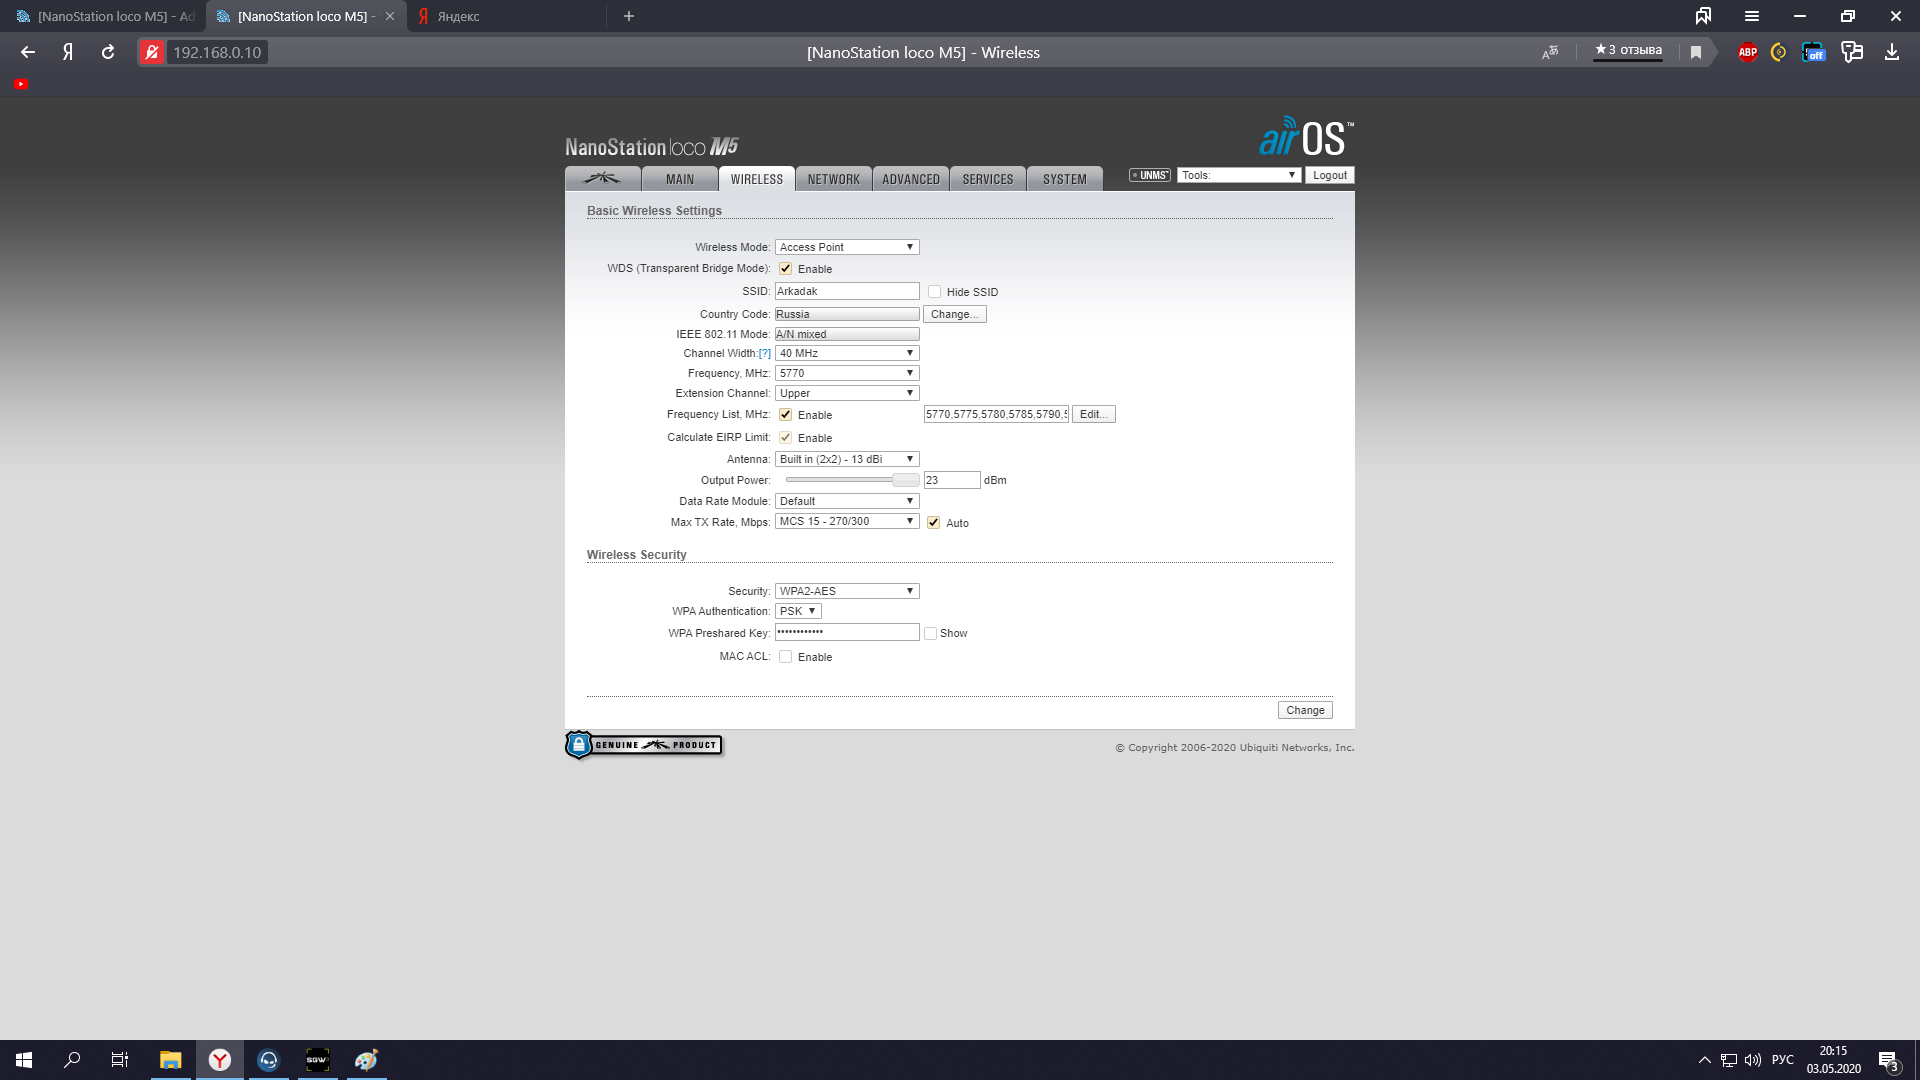Viewport: 1920px width, 1080px height.
Task: Open the Data Rate Module dropdown
Action: tap(847, 501)
